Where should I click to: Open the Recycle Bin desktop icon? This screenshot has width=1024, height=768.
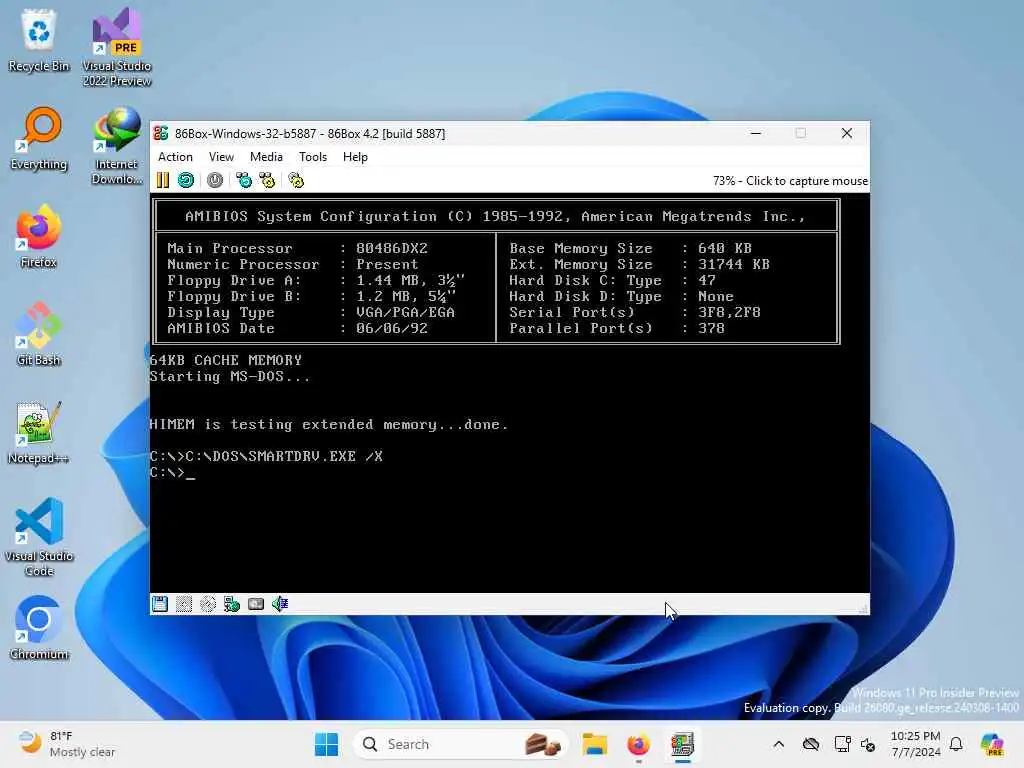(x=39, y=40)
